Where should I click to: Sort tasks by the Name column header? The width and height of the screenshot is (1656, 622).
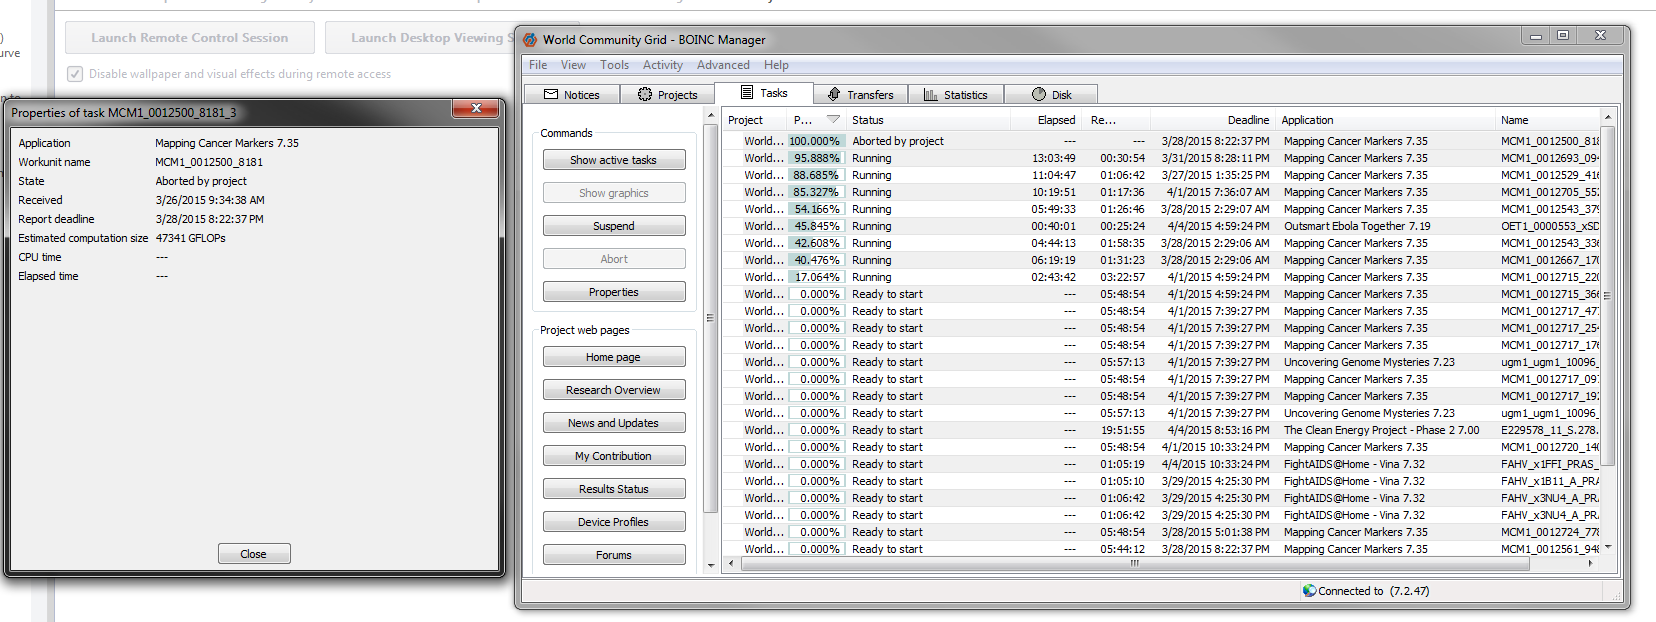(x=1547, y=120)
